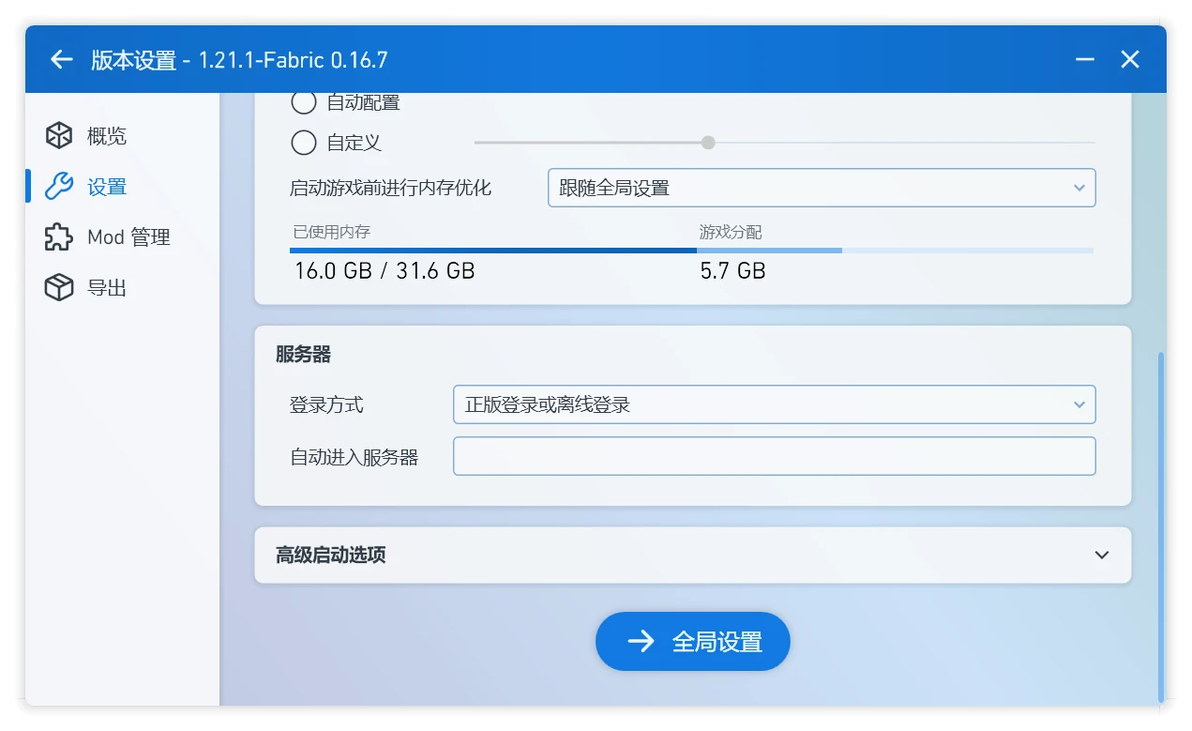
Task: Close the version settings window
Action: [1130, 59]
